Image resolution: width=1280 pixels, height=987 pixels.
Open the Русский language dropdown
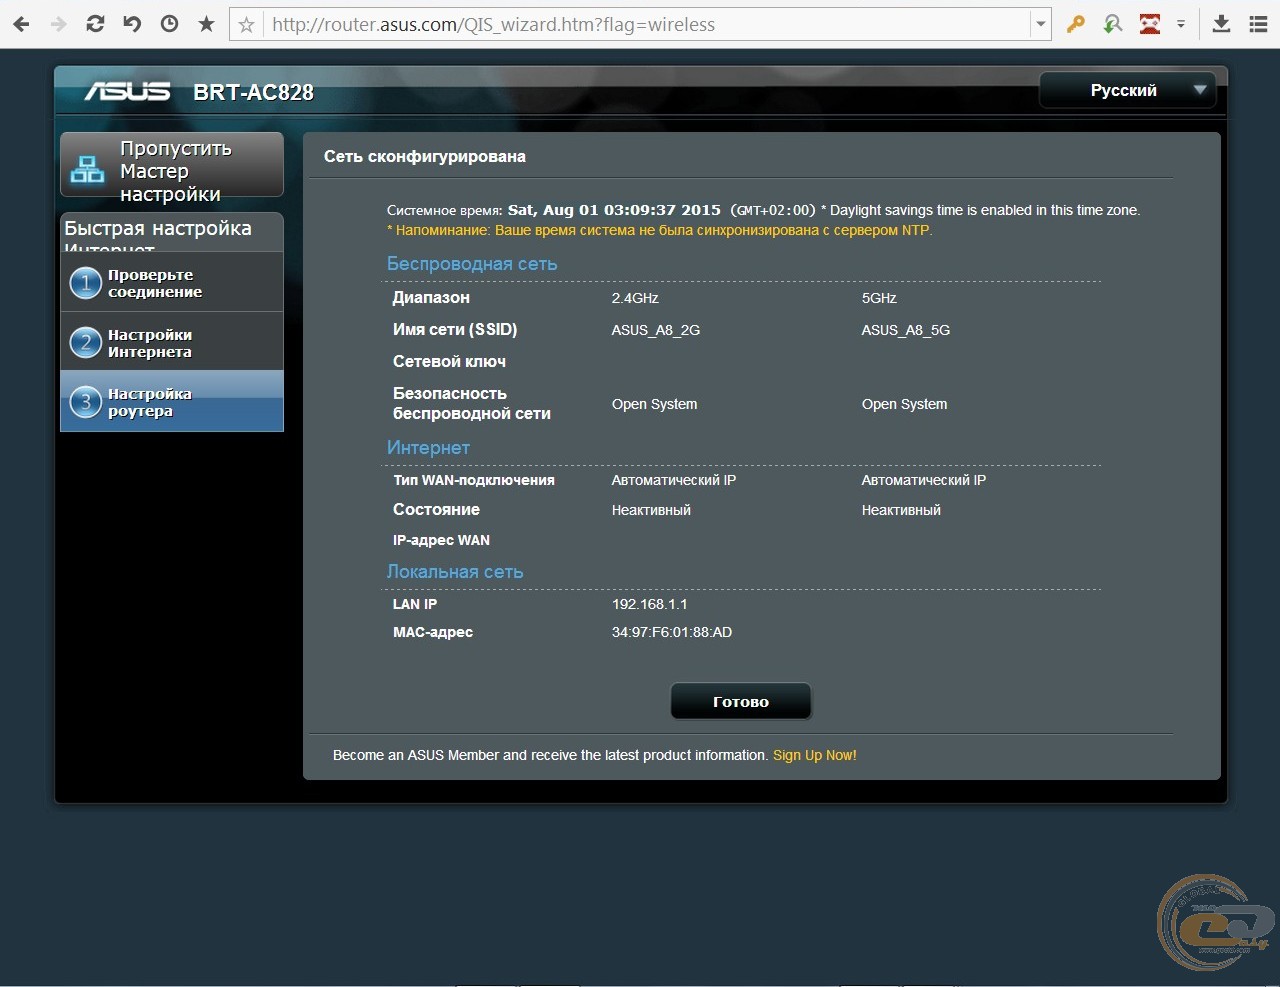[x=1127, y=91]
